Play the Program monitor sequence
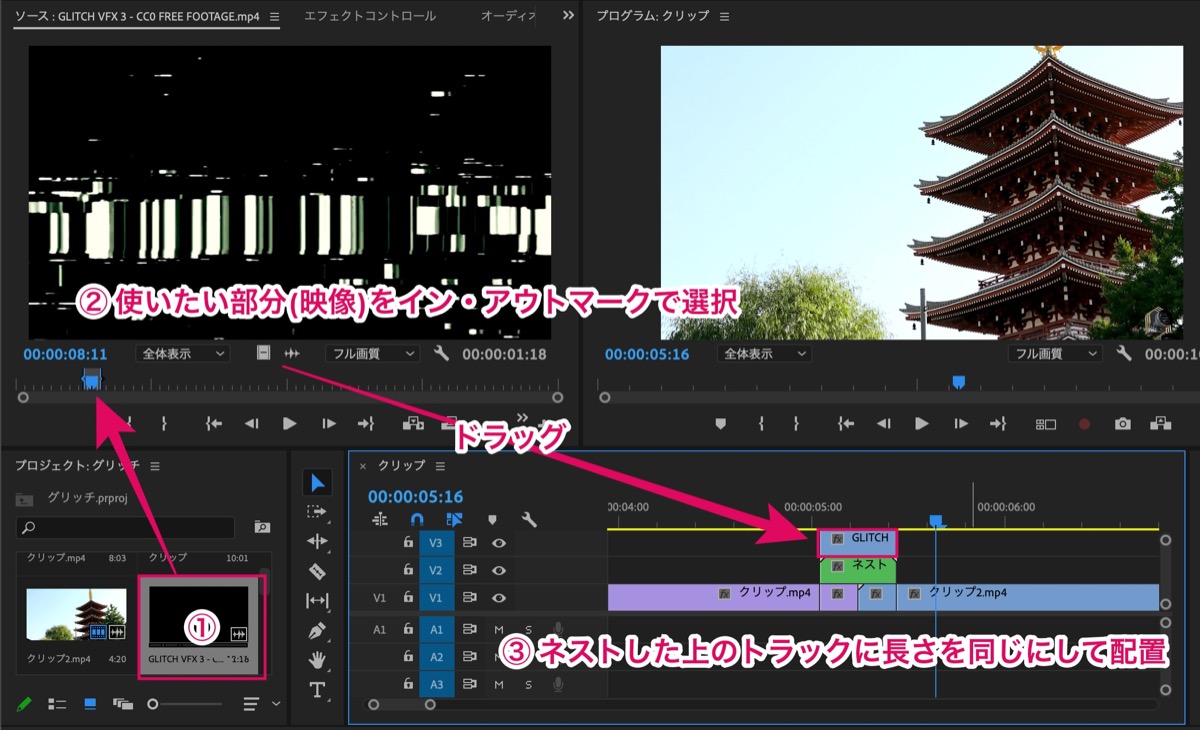Image resolution: width=1200 pixels, height=730 pixels. 922,424
